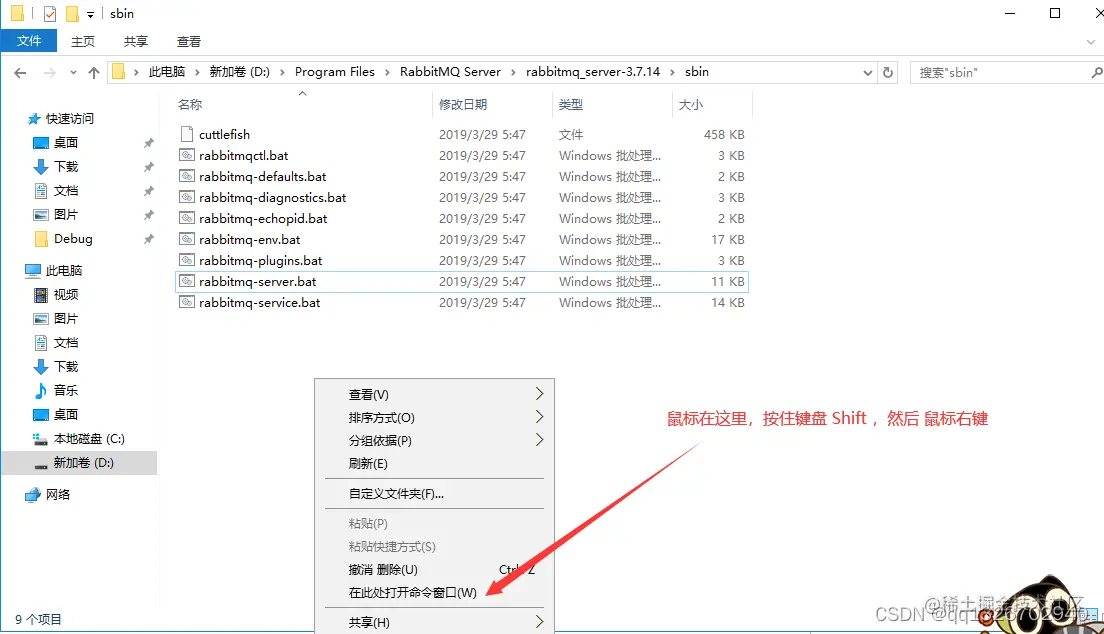Open the 查看 ribbon tab

click(x=188, y=42)
